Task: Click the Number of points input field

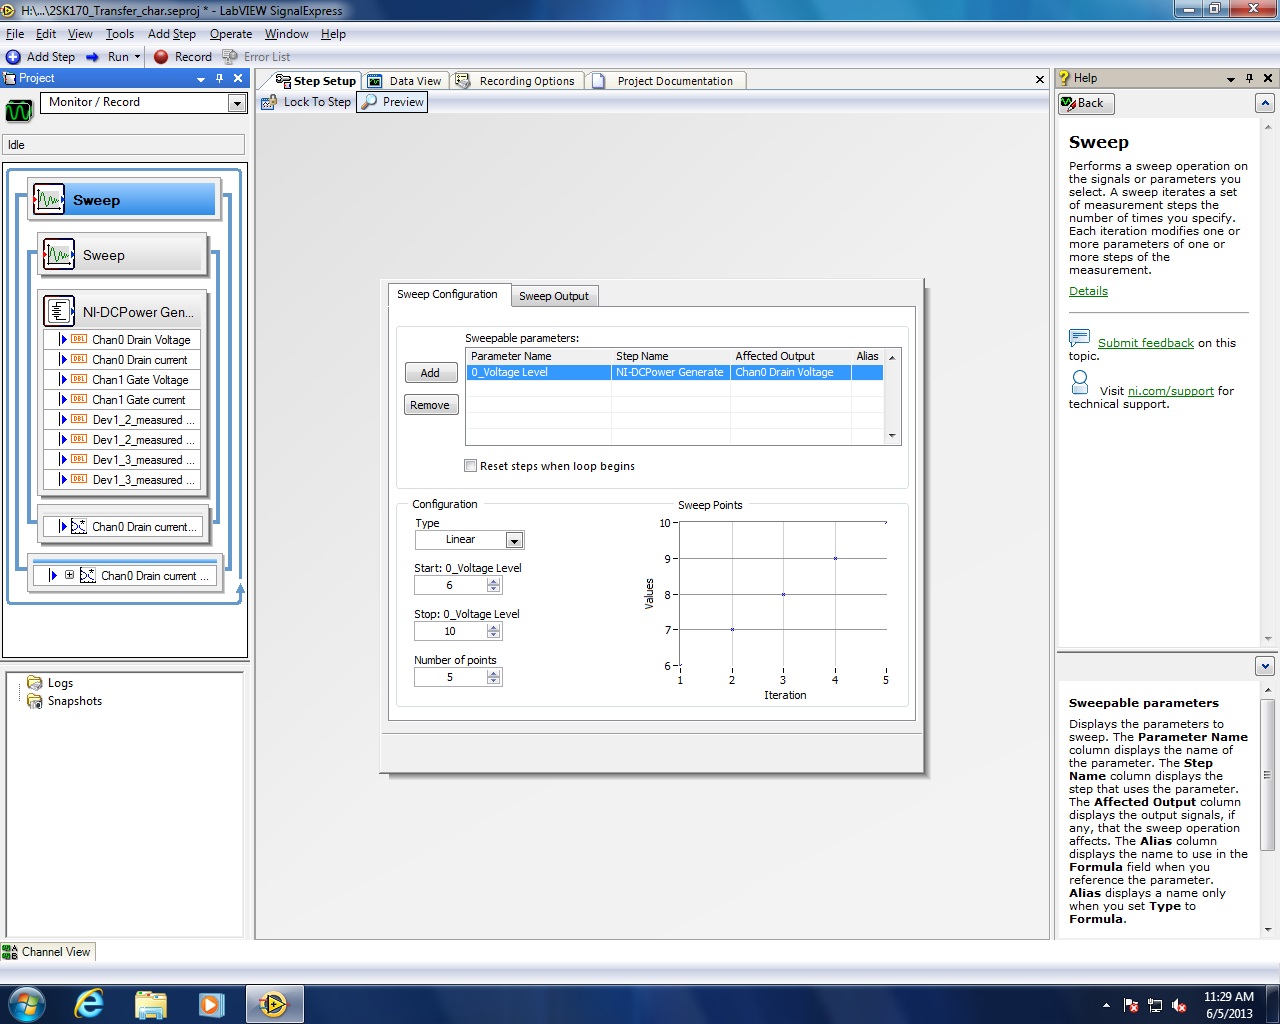Action: pyautogui.click(x=450, y=678)
